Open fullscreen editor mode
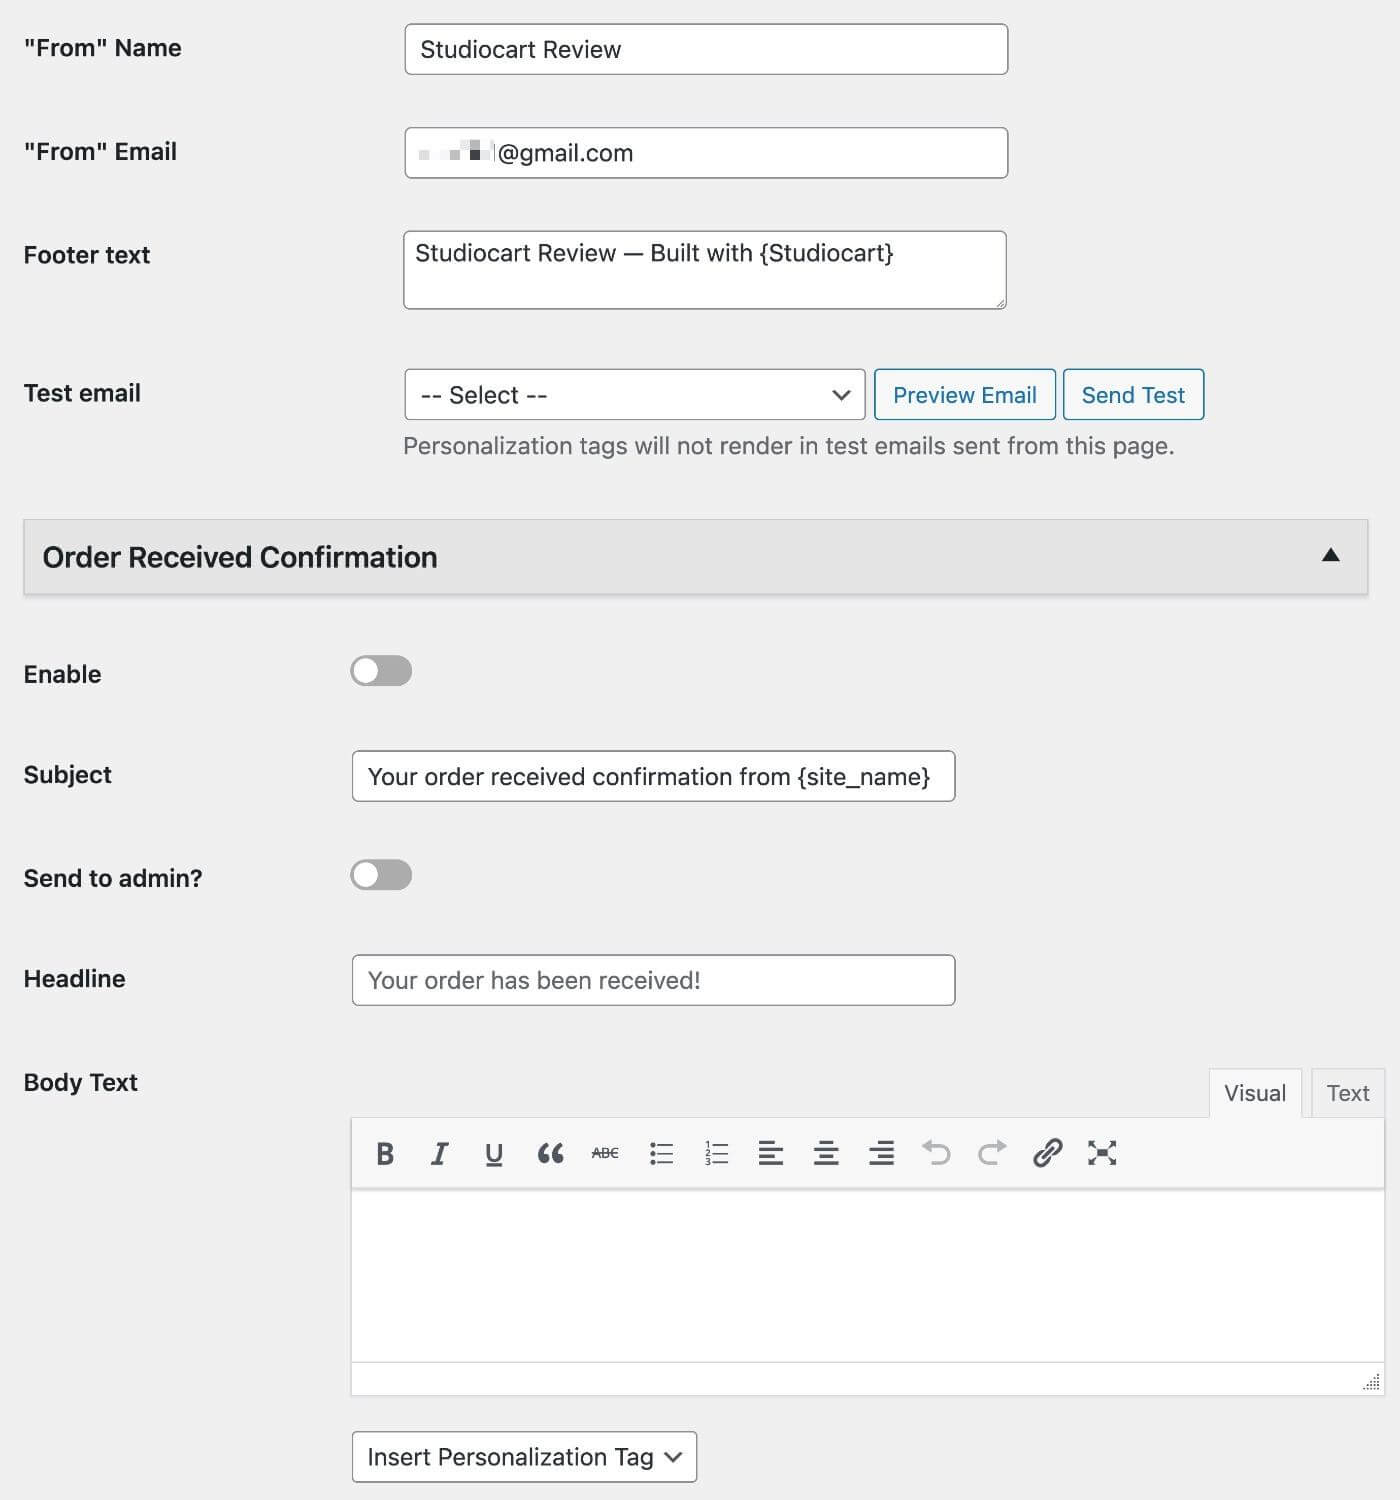 click(1102, 1153)
